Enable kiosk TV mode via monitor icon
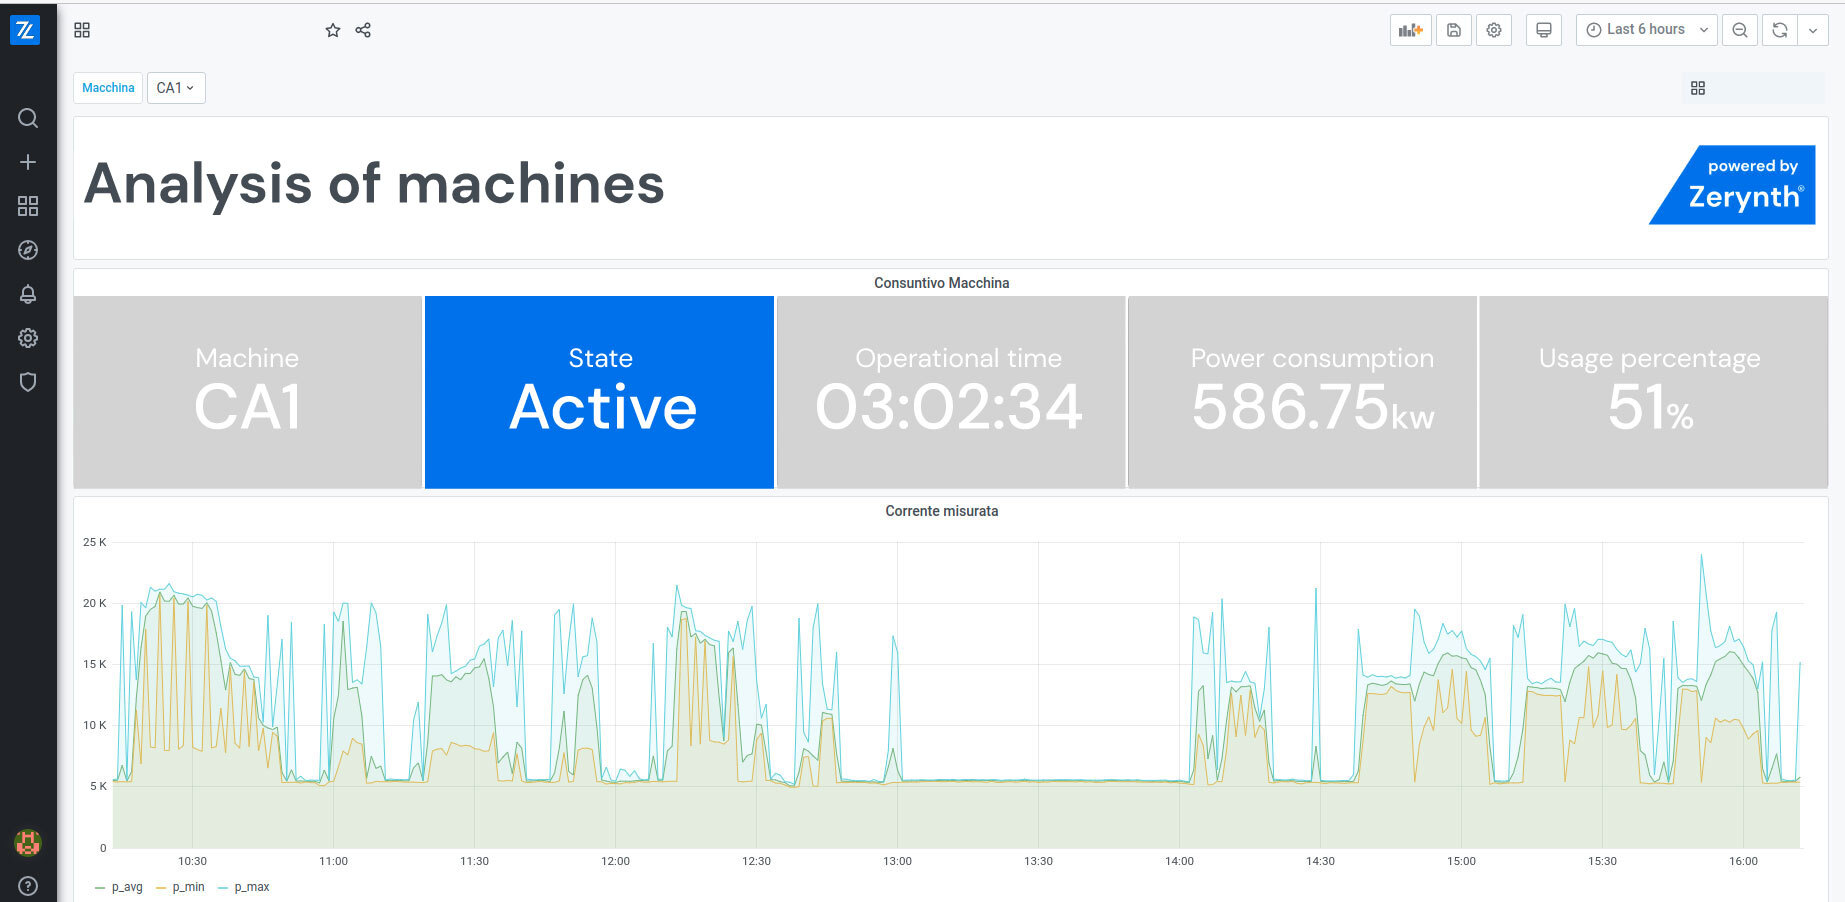Viewport: 1845px width, 902px height. pos(1543,29)
